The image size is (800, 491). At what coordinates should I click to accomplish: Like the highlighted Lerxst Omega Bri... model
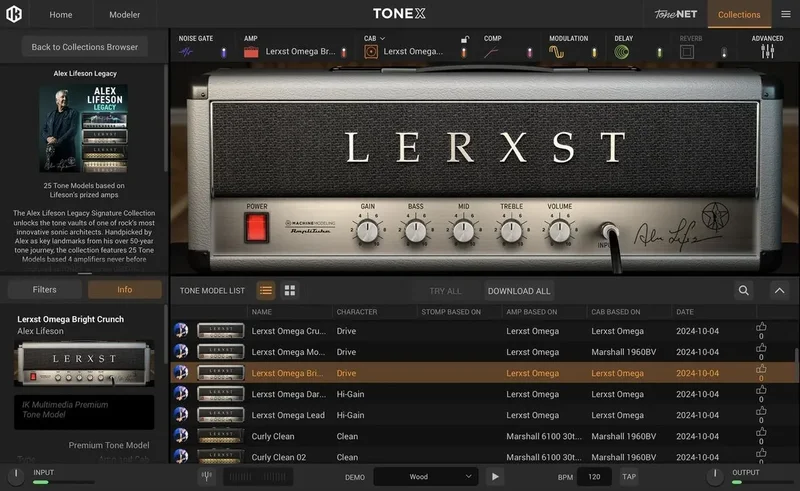pyautogui.click(x=761, y=369)
